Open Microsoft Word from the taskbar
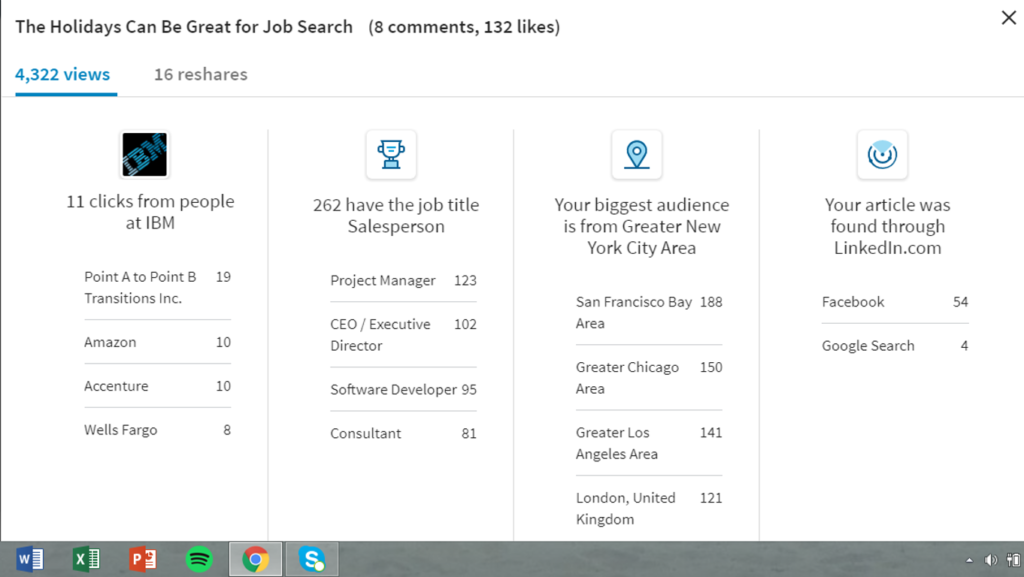This screenshot has width=1024, height=577. click(30, 559)
